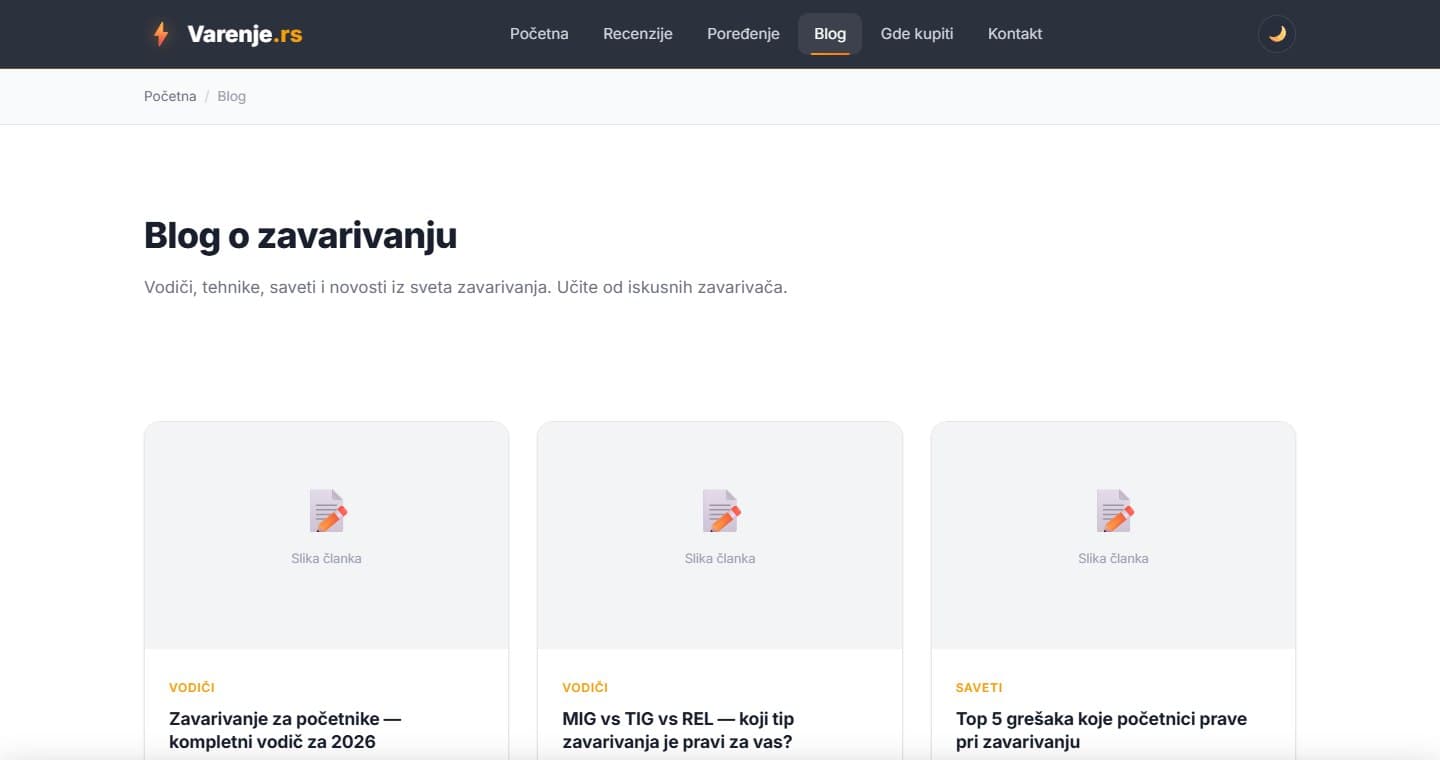Click the document pencil icon in the first card

327,511
